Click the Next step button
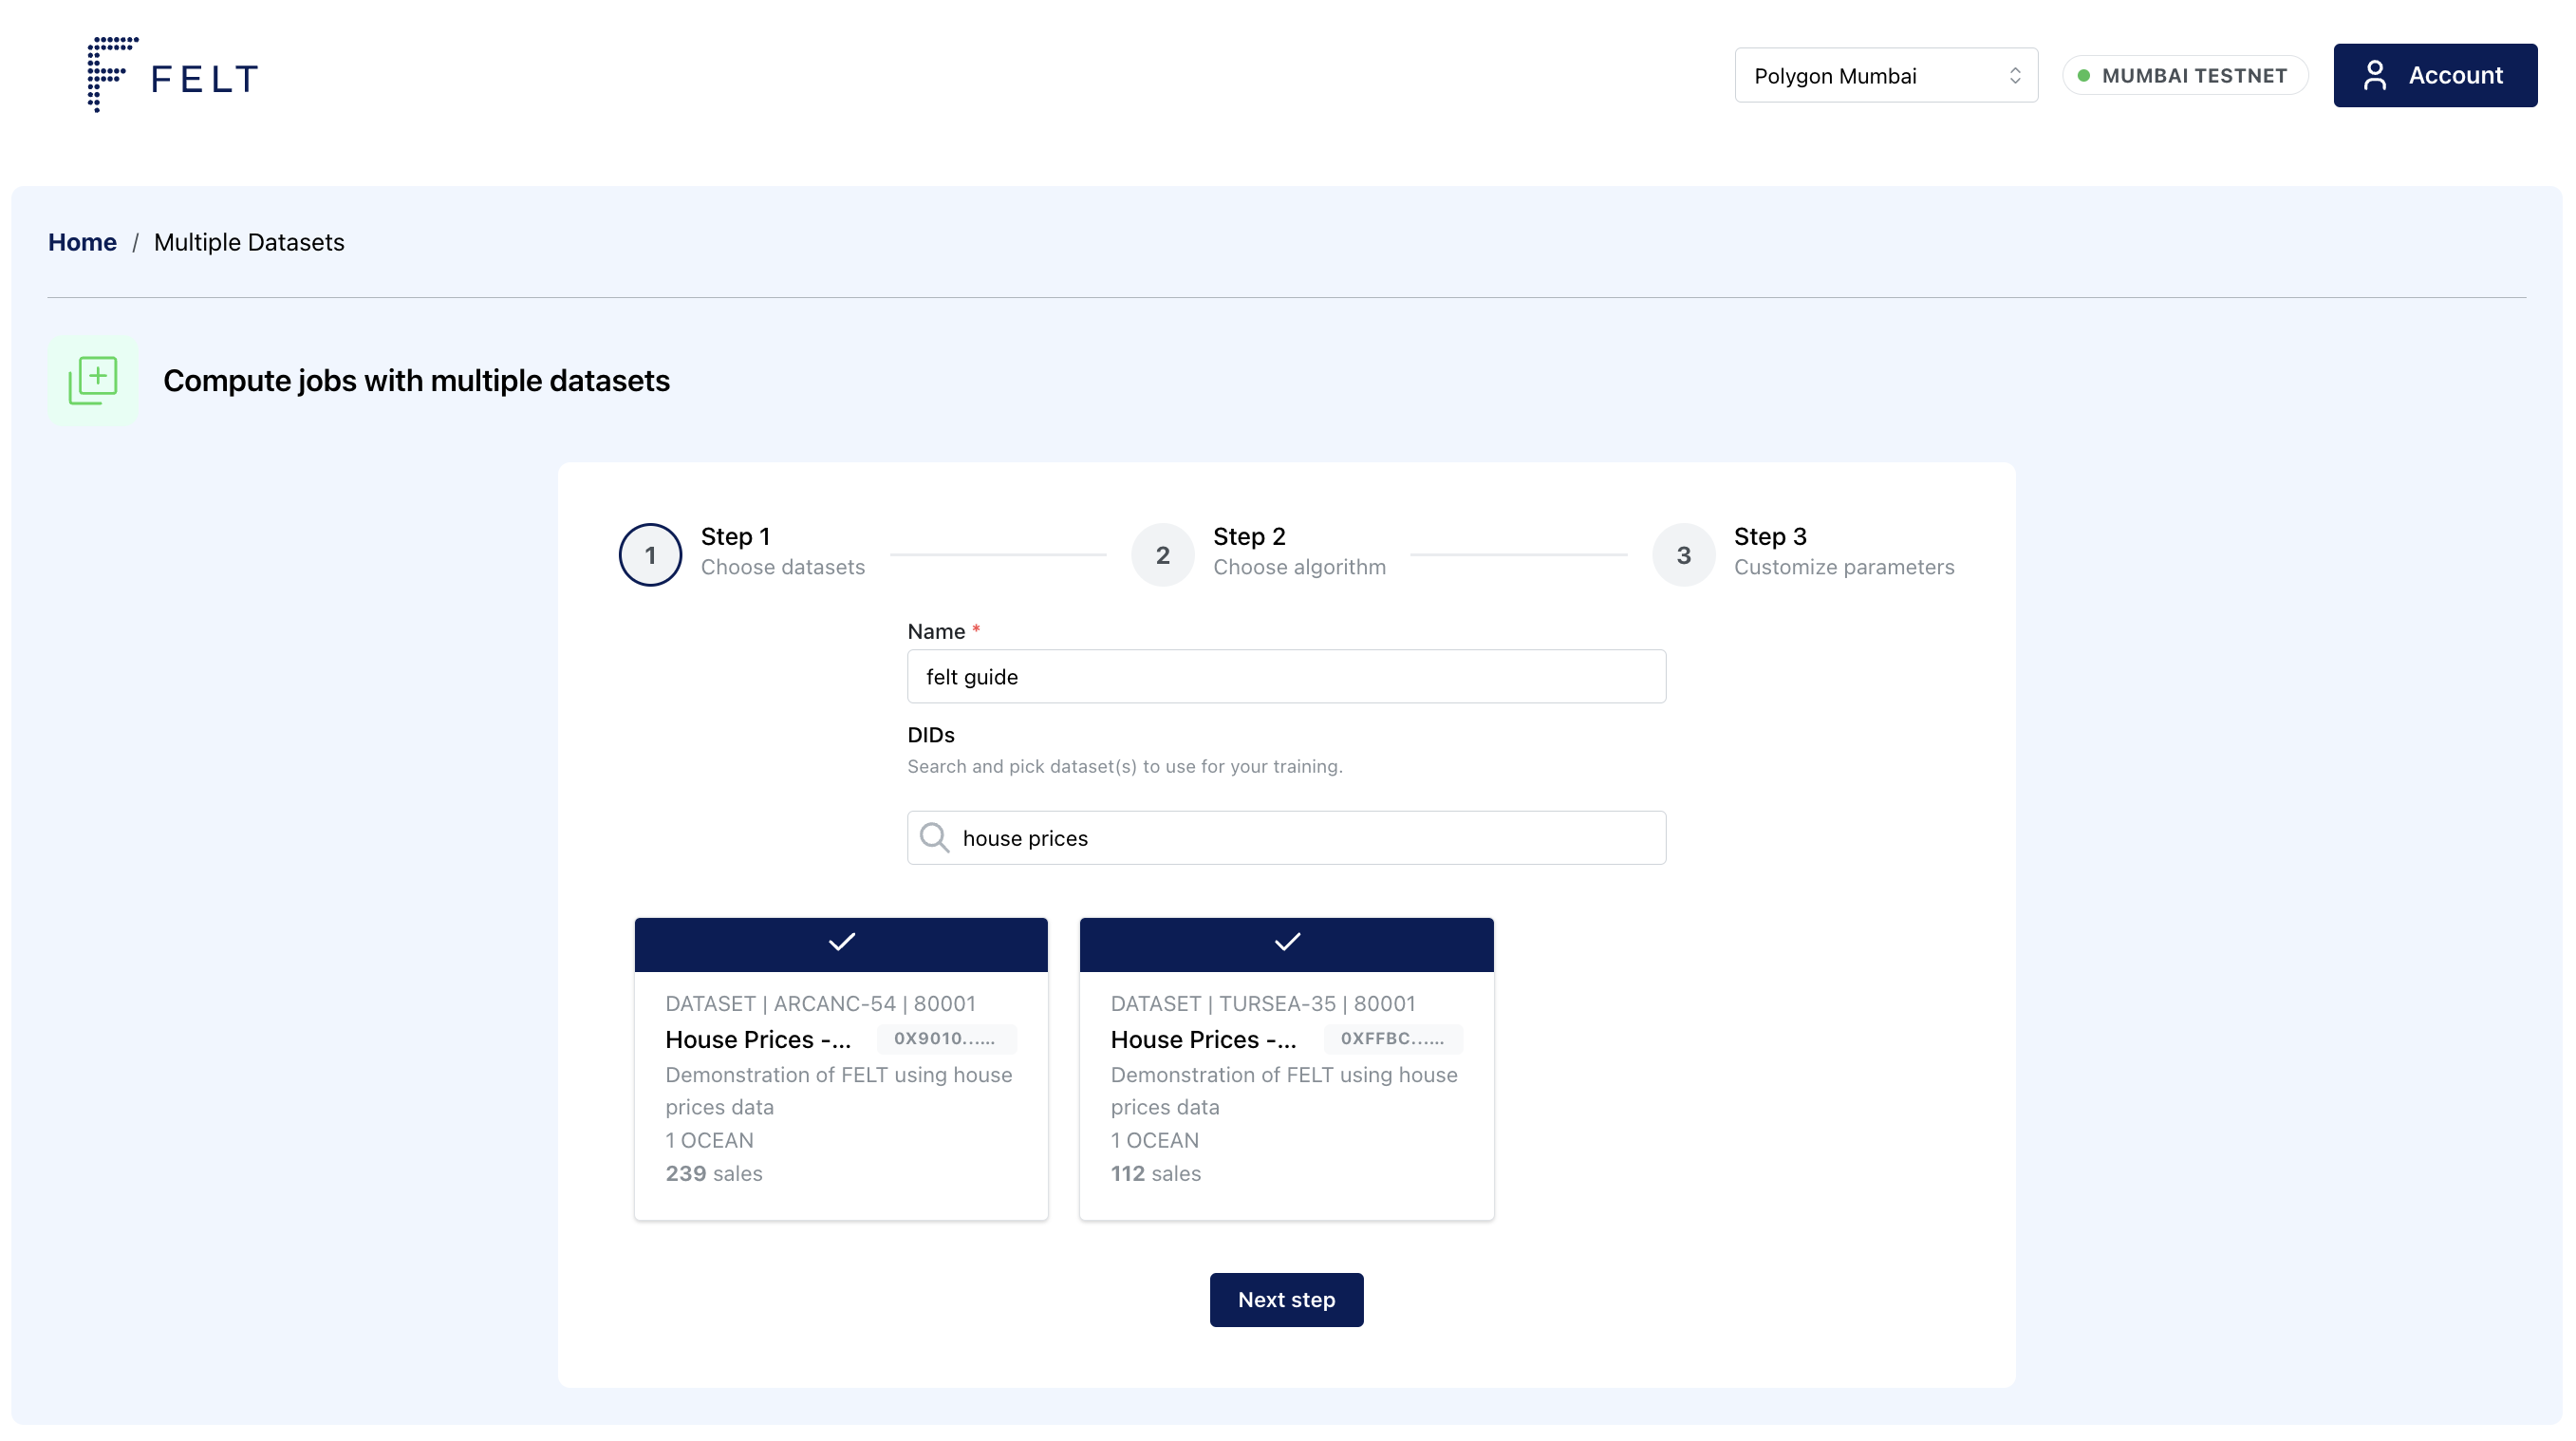 tap(1286, 1299)
